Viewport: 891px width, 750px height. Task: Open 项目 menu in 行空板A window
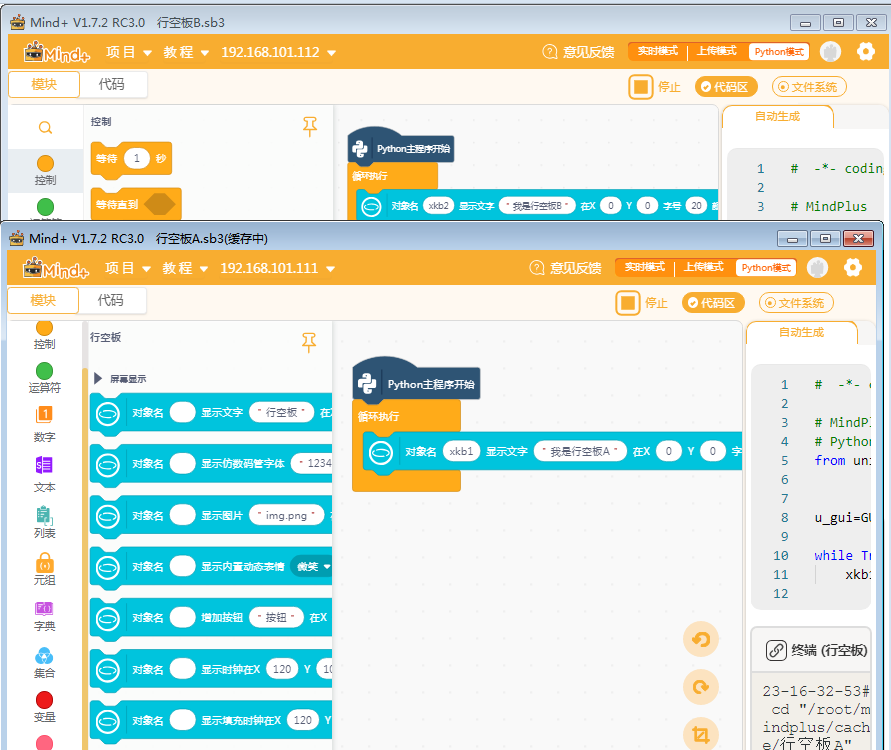coord(128,268)
